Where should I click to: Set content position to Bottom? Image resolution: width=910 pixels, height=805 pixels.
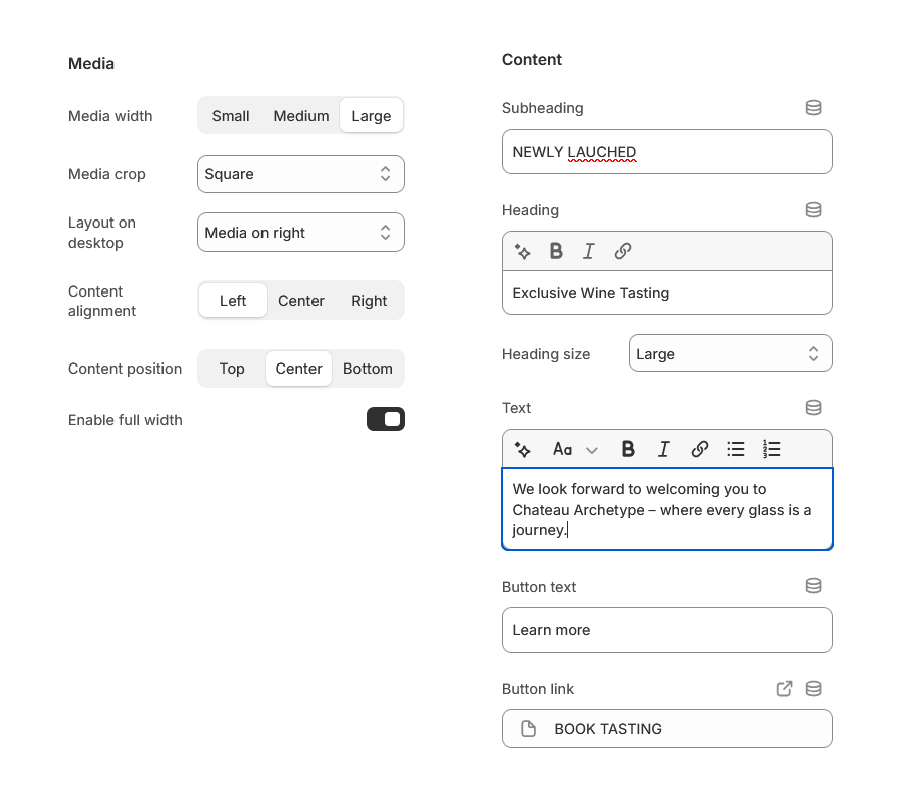[x=367, y=368]
